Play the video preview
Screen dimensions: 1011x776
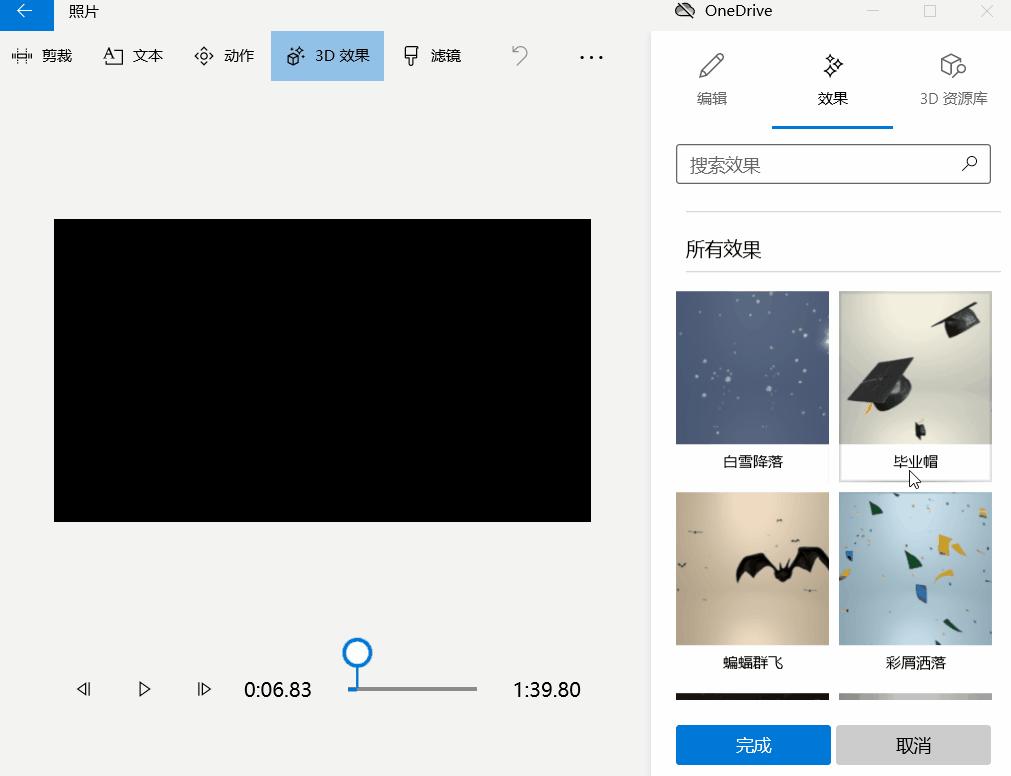pos(144,689)
